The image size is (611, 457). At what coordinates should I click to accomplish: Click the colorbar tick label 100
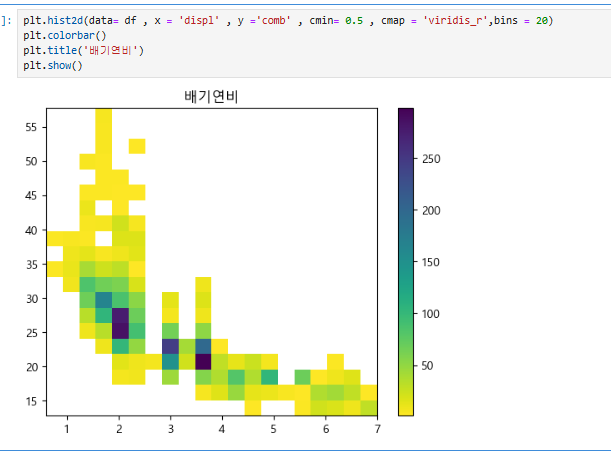tap(431, 314)
